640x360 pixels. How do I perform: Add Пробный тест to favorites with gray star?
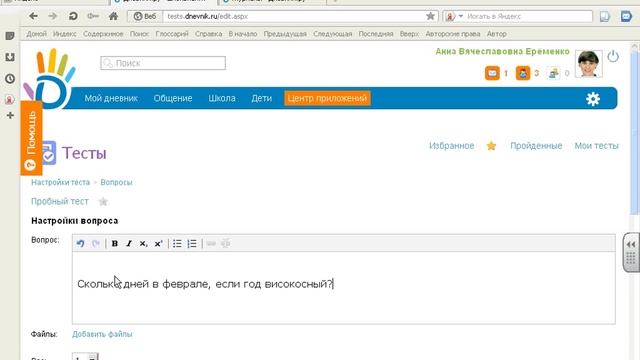[x=103, y=202]
